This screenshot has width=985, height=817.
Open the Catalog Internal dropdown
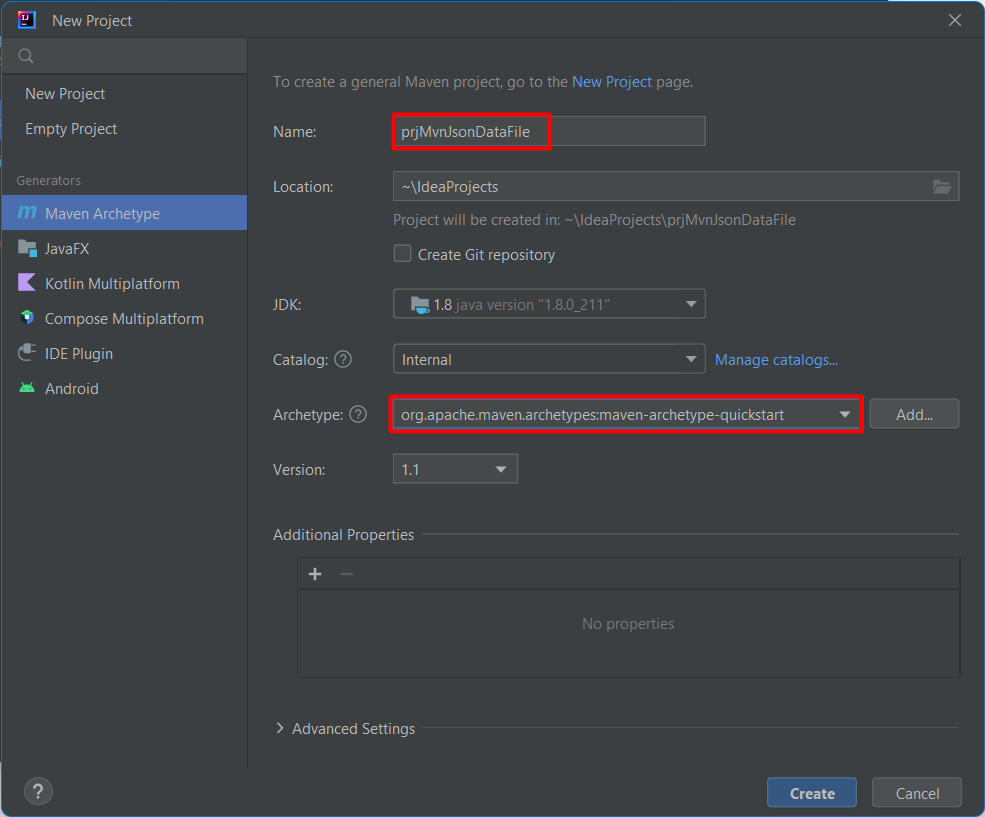coord(549,359)
